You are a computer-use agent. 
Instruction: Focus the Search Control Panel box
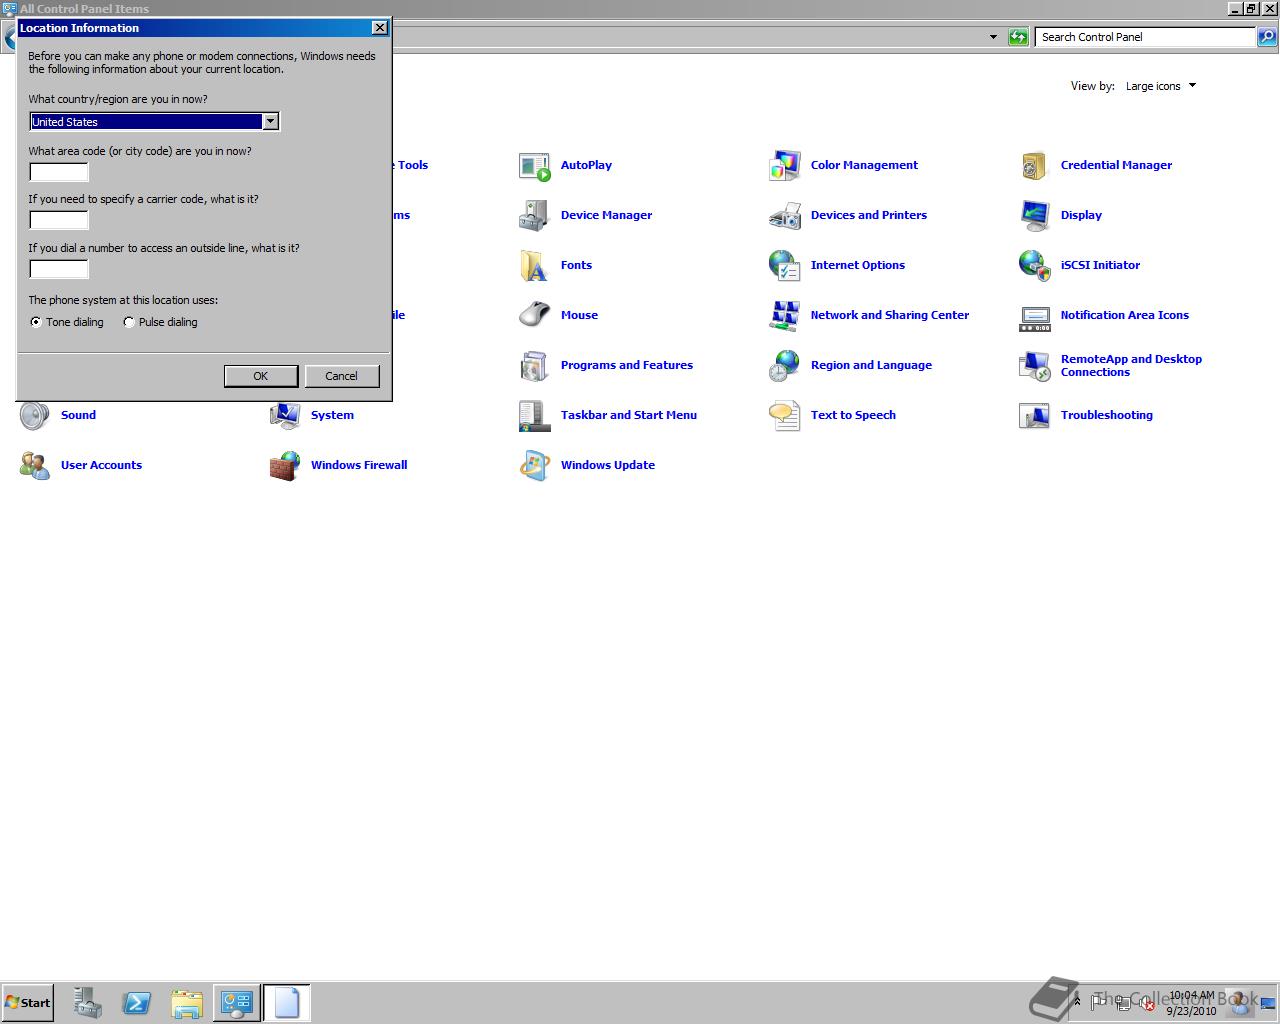1145,37
